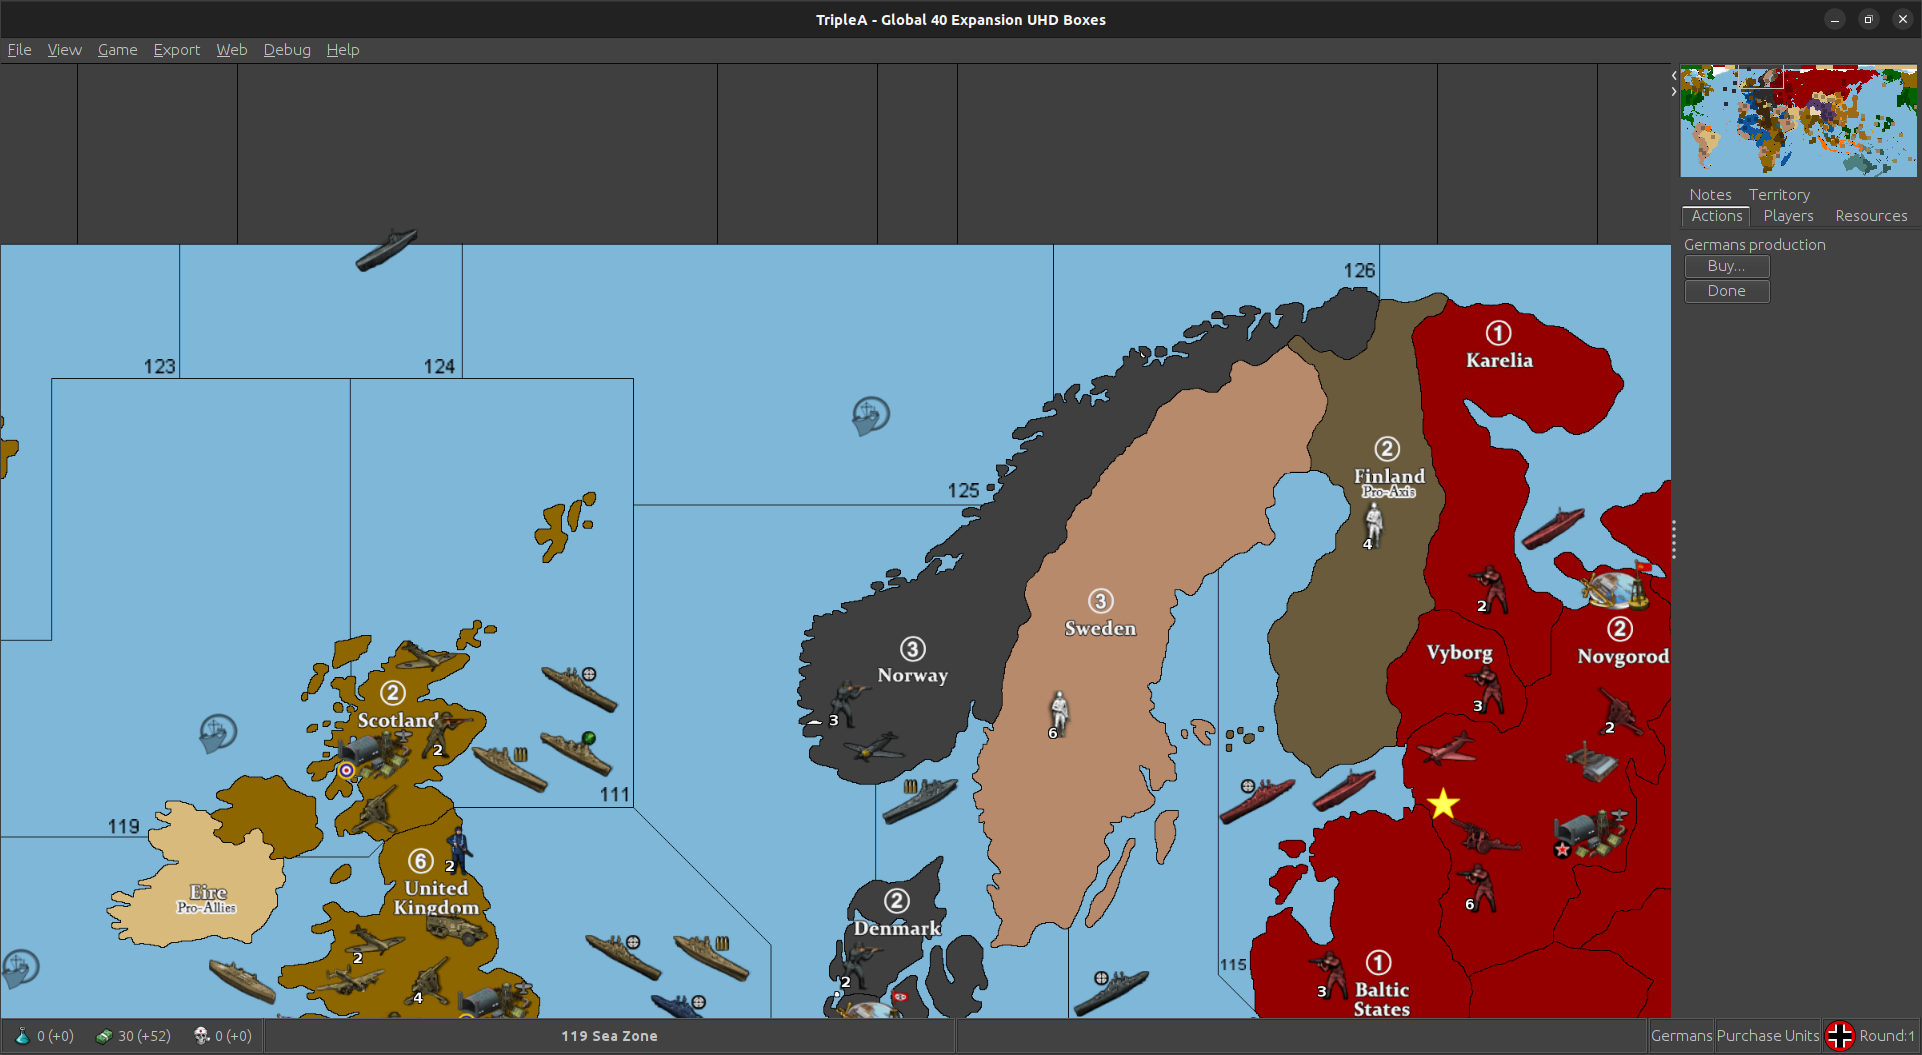1922x1055 pixels.
Task: Click the Baltic States label
Action: point(1381,999)
